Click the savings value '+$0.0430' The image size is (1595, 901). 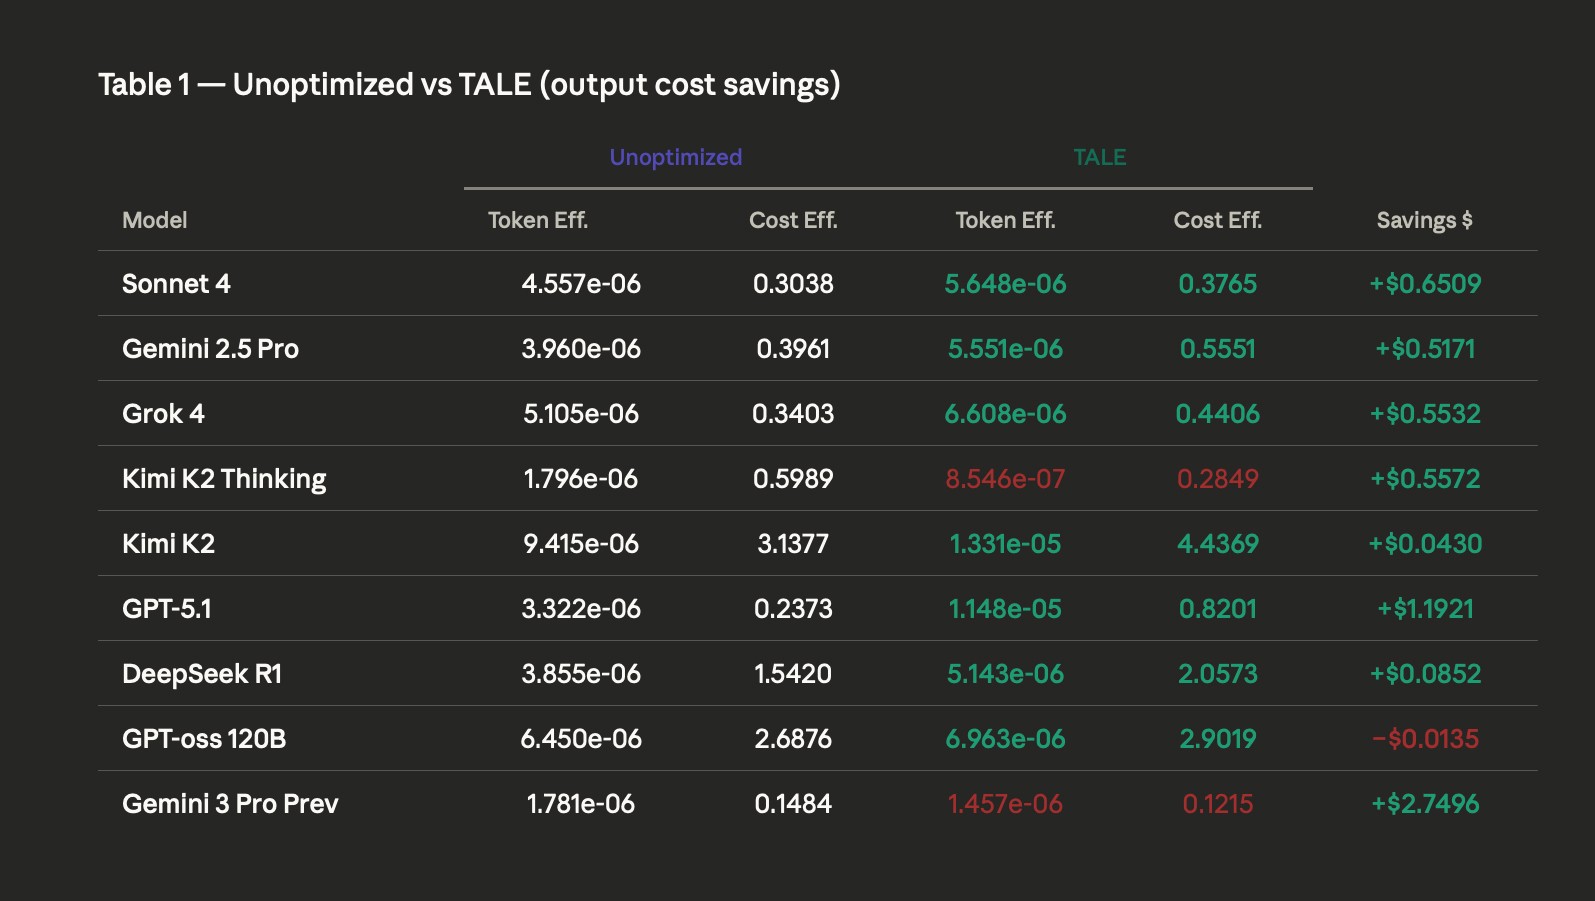[1425, 544]
